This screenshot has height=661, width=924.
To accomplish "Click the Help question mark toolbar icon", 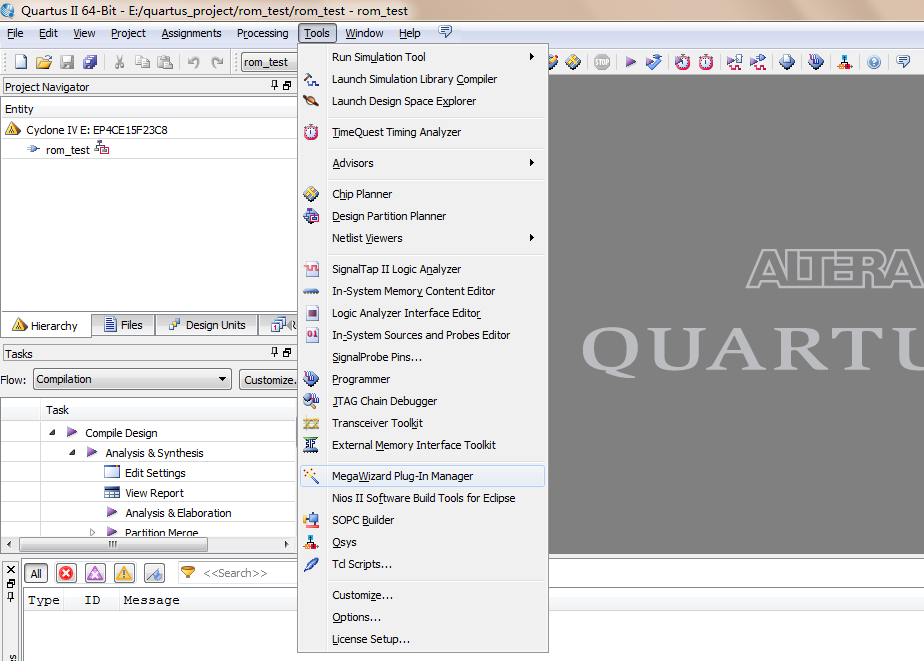I will (874, 62).
